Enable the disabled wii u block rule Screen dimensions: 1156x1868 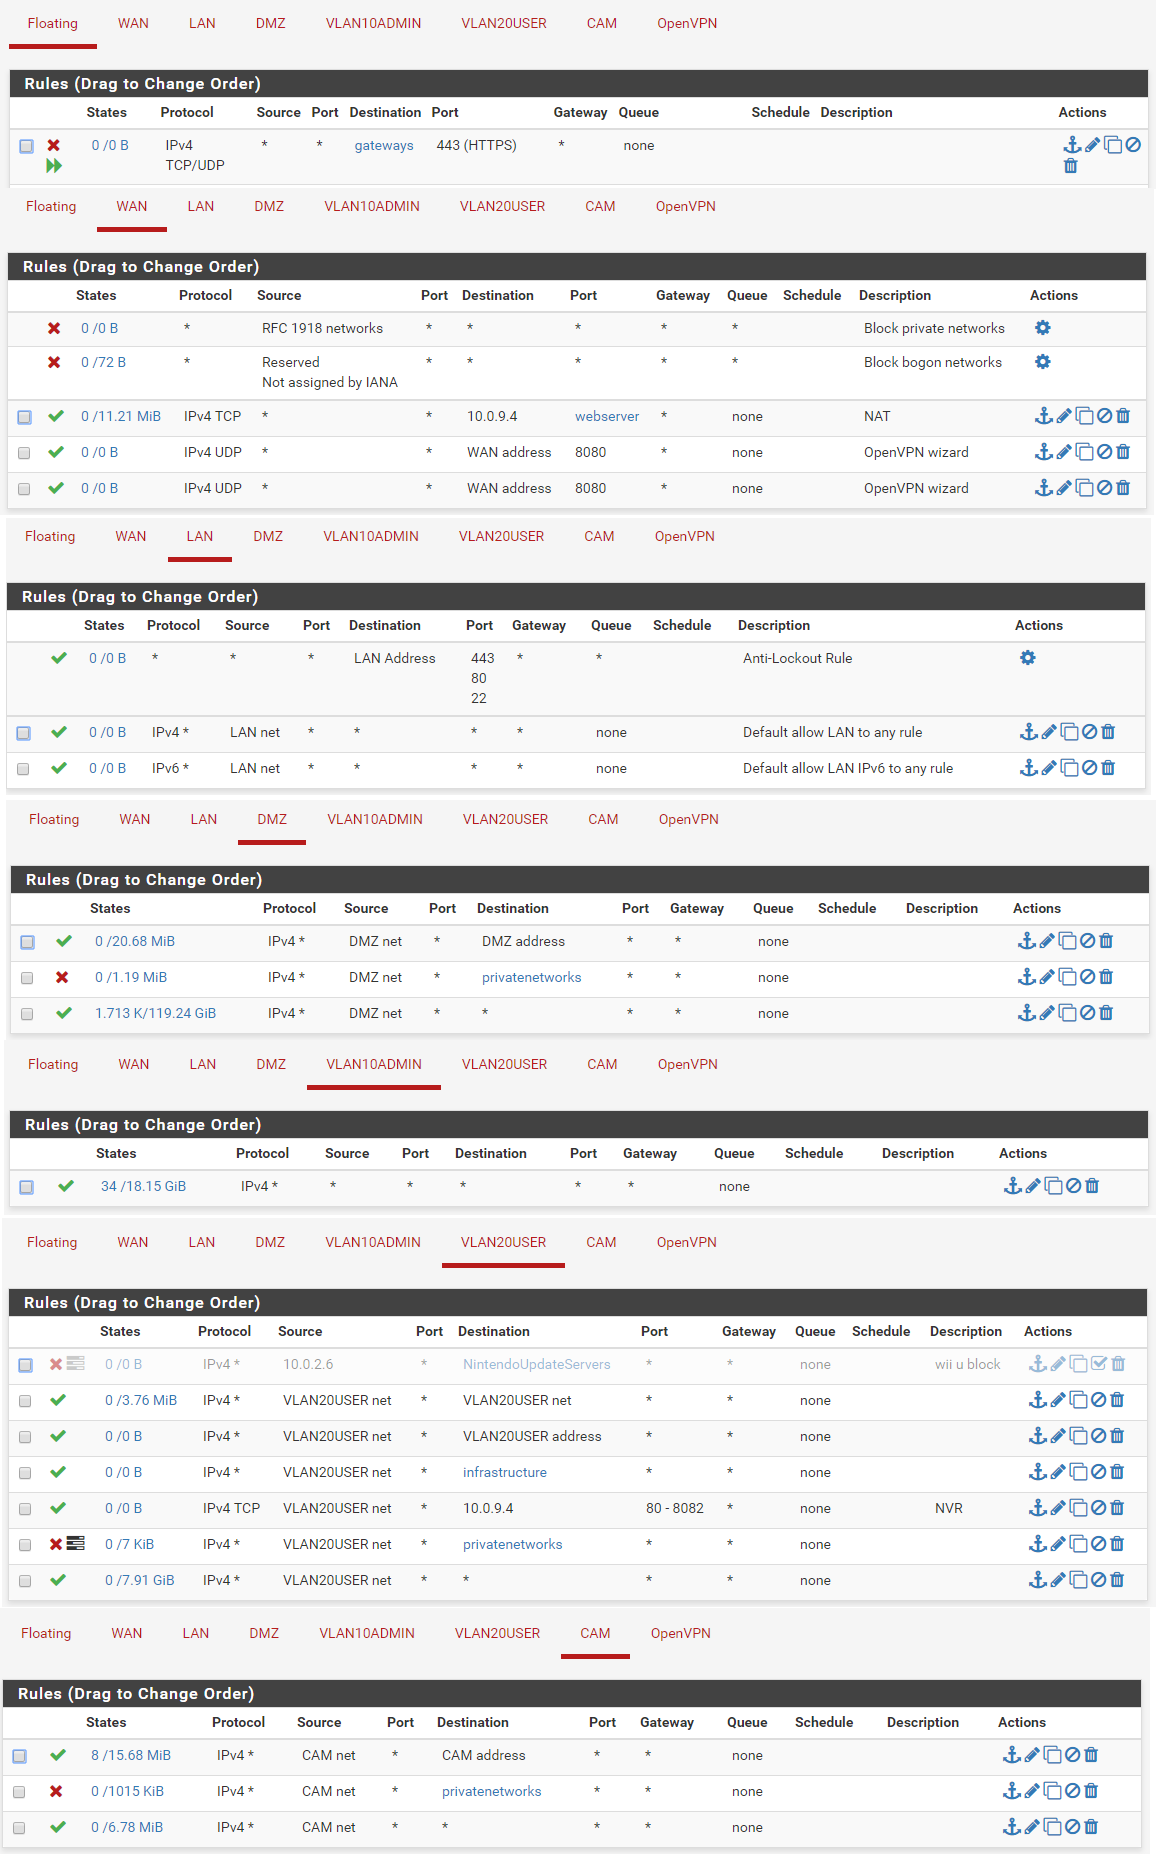1099,1364
